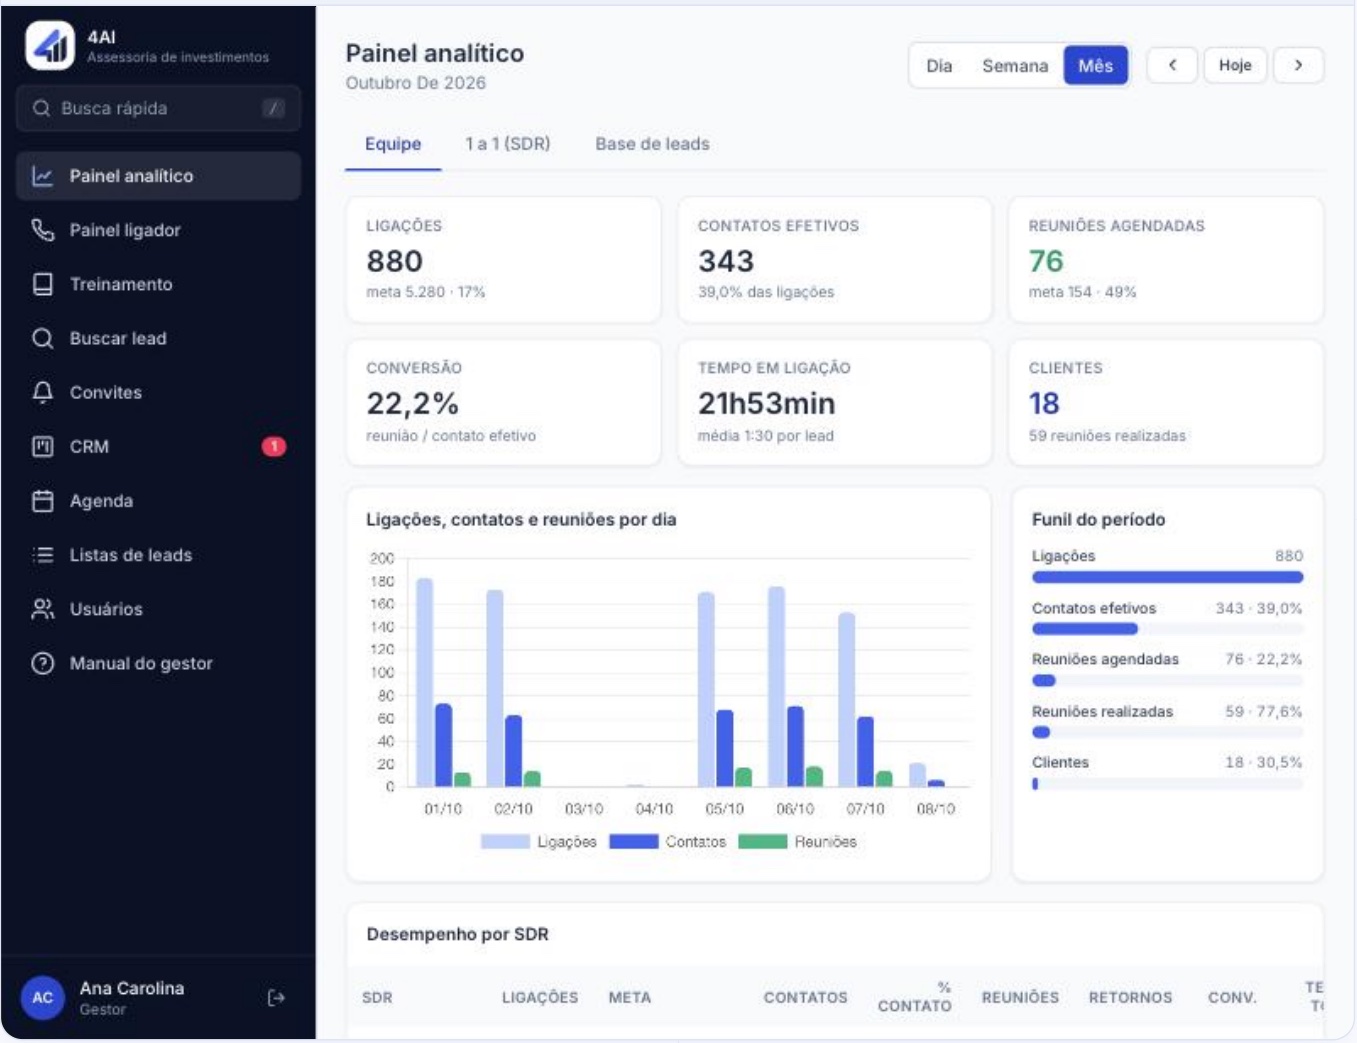This screenshot has height=1043, width=1357.
Task: Open Painel ligador from the sidebar
Action: 159,230
